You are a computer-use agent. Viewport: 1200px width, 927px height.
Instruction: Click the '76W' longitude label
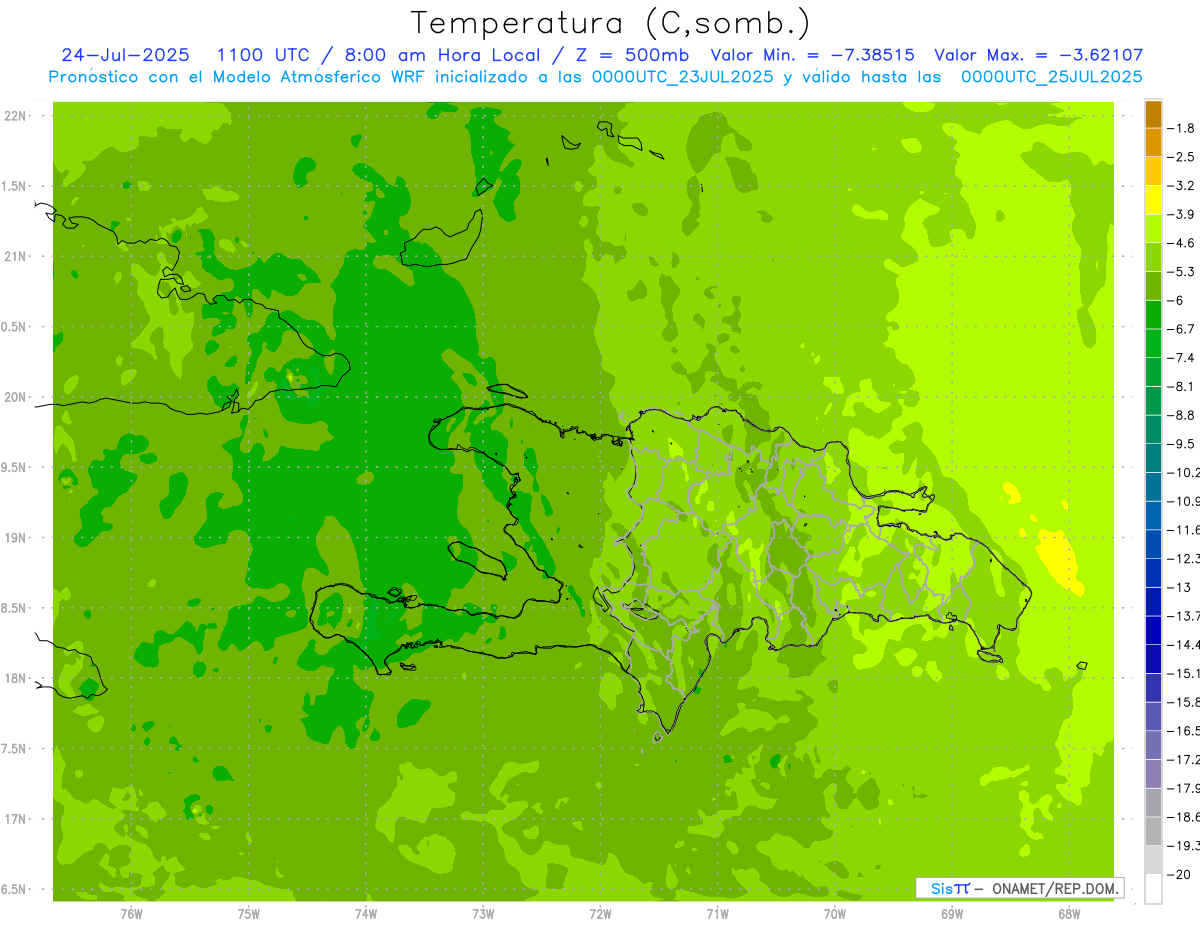coord(131,913)
